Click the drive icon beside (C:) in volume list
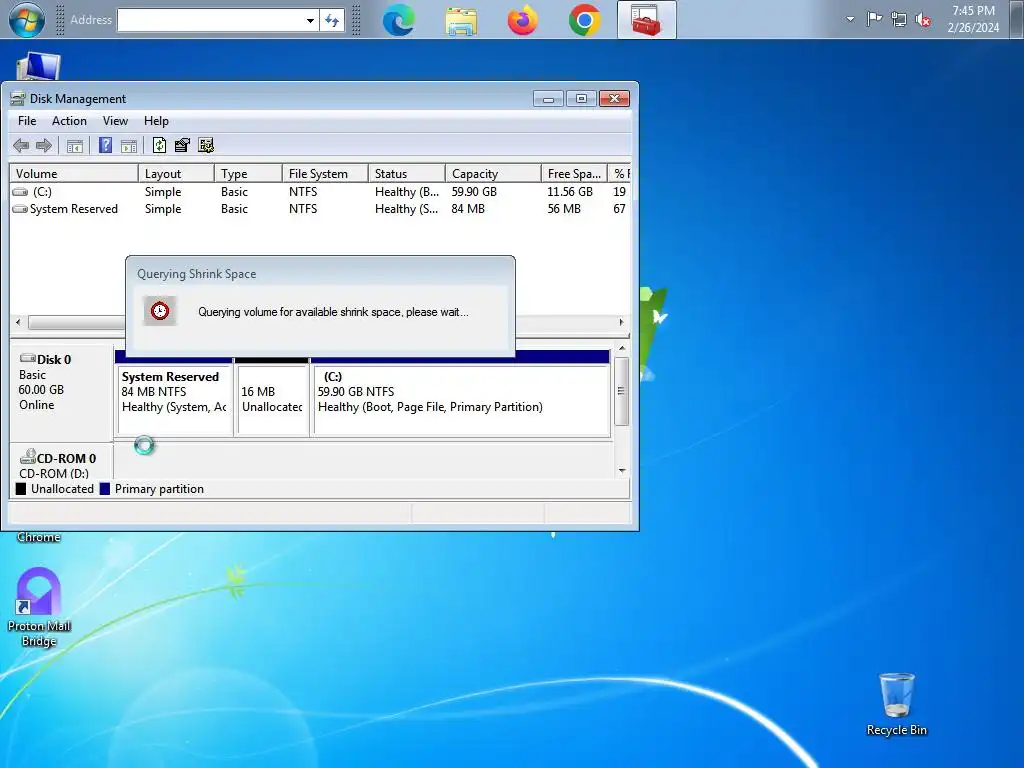Image resolution: width=1024 pixels, height=768 pixels. (20, 192)
